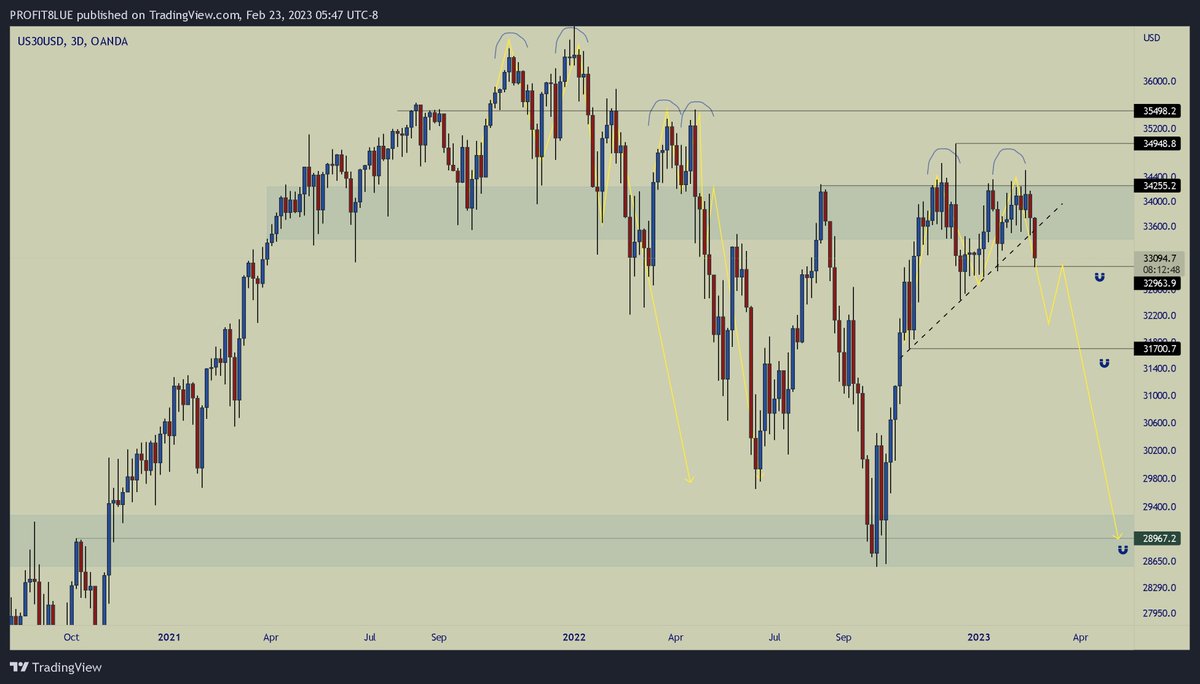
Task: Click the 35200.0 tick on the price axis
Action: point(1160,129)
